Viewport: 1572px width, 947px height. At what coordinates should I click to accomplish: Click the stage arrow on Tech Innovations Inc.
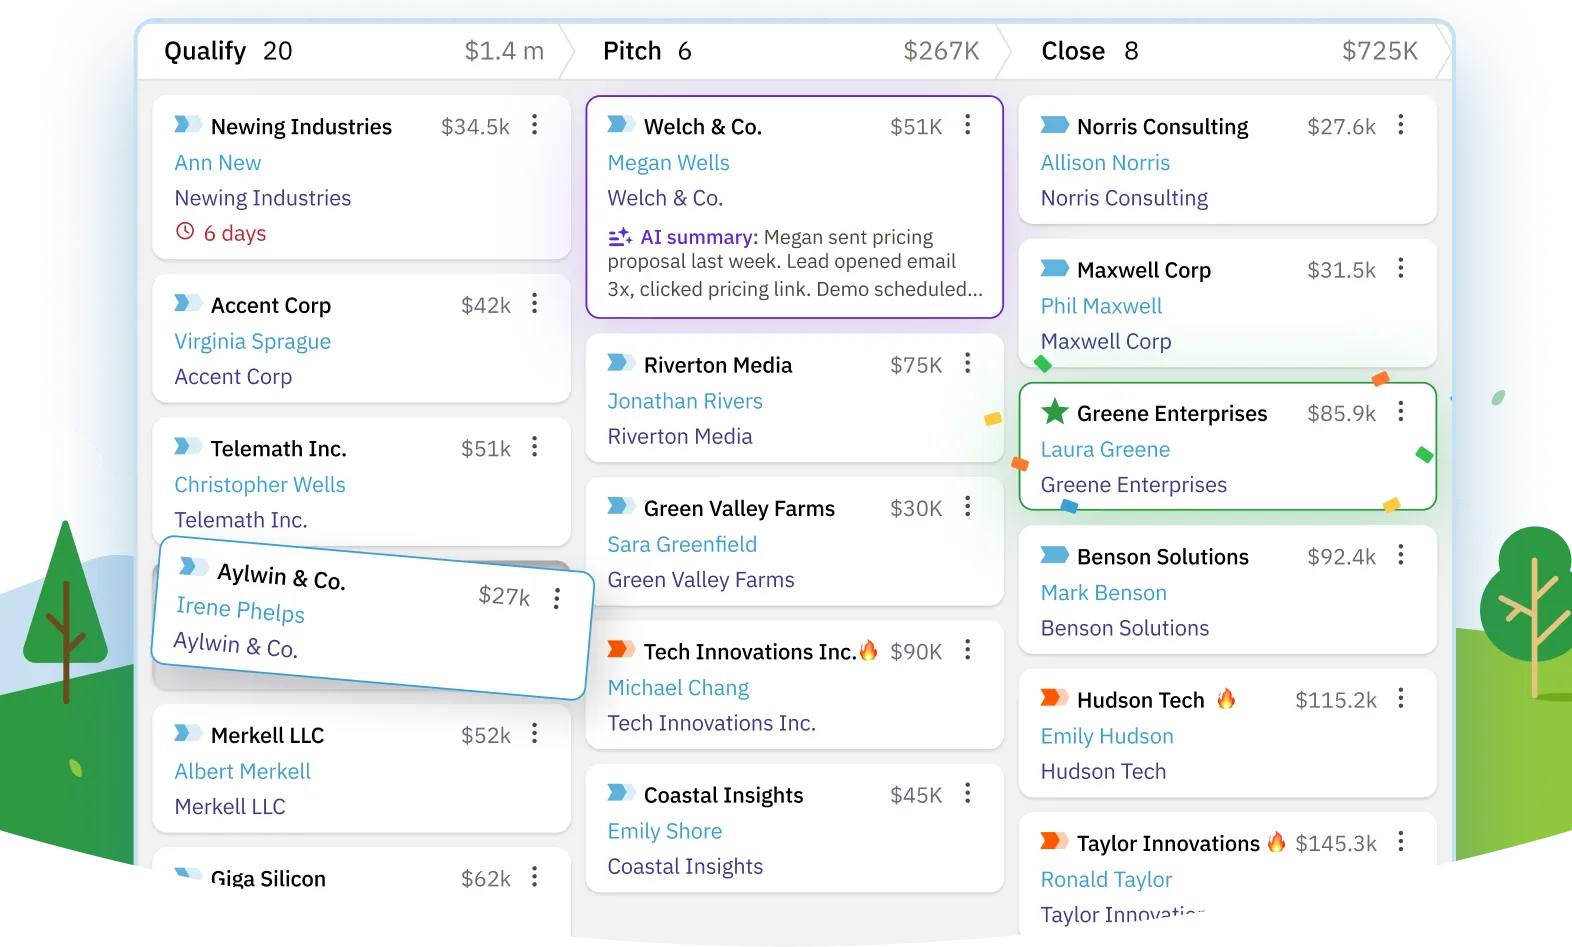coord(621,650)
